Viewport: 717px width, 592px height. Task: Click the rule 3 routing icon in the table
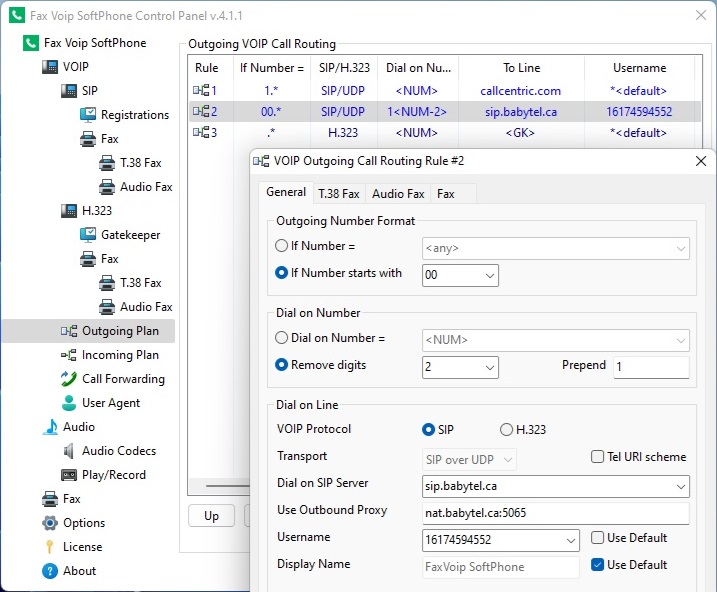(201, 133)
